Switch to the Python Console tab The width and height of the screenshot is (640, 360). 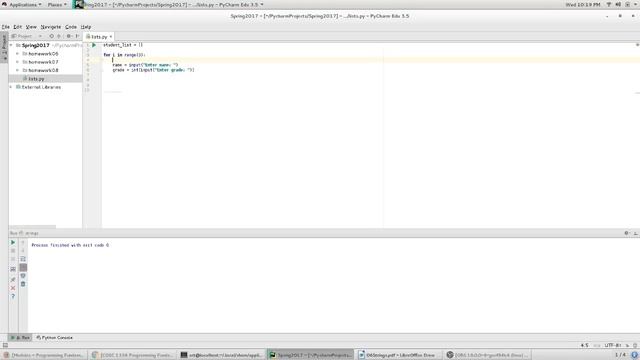point(55,338)
